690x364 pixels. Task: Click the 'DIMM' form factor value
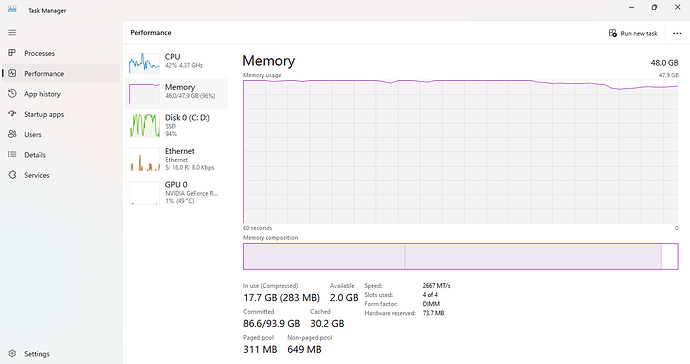[431, 304]
